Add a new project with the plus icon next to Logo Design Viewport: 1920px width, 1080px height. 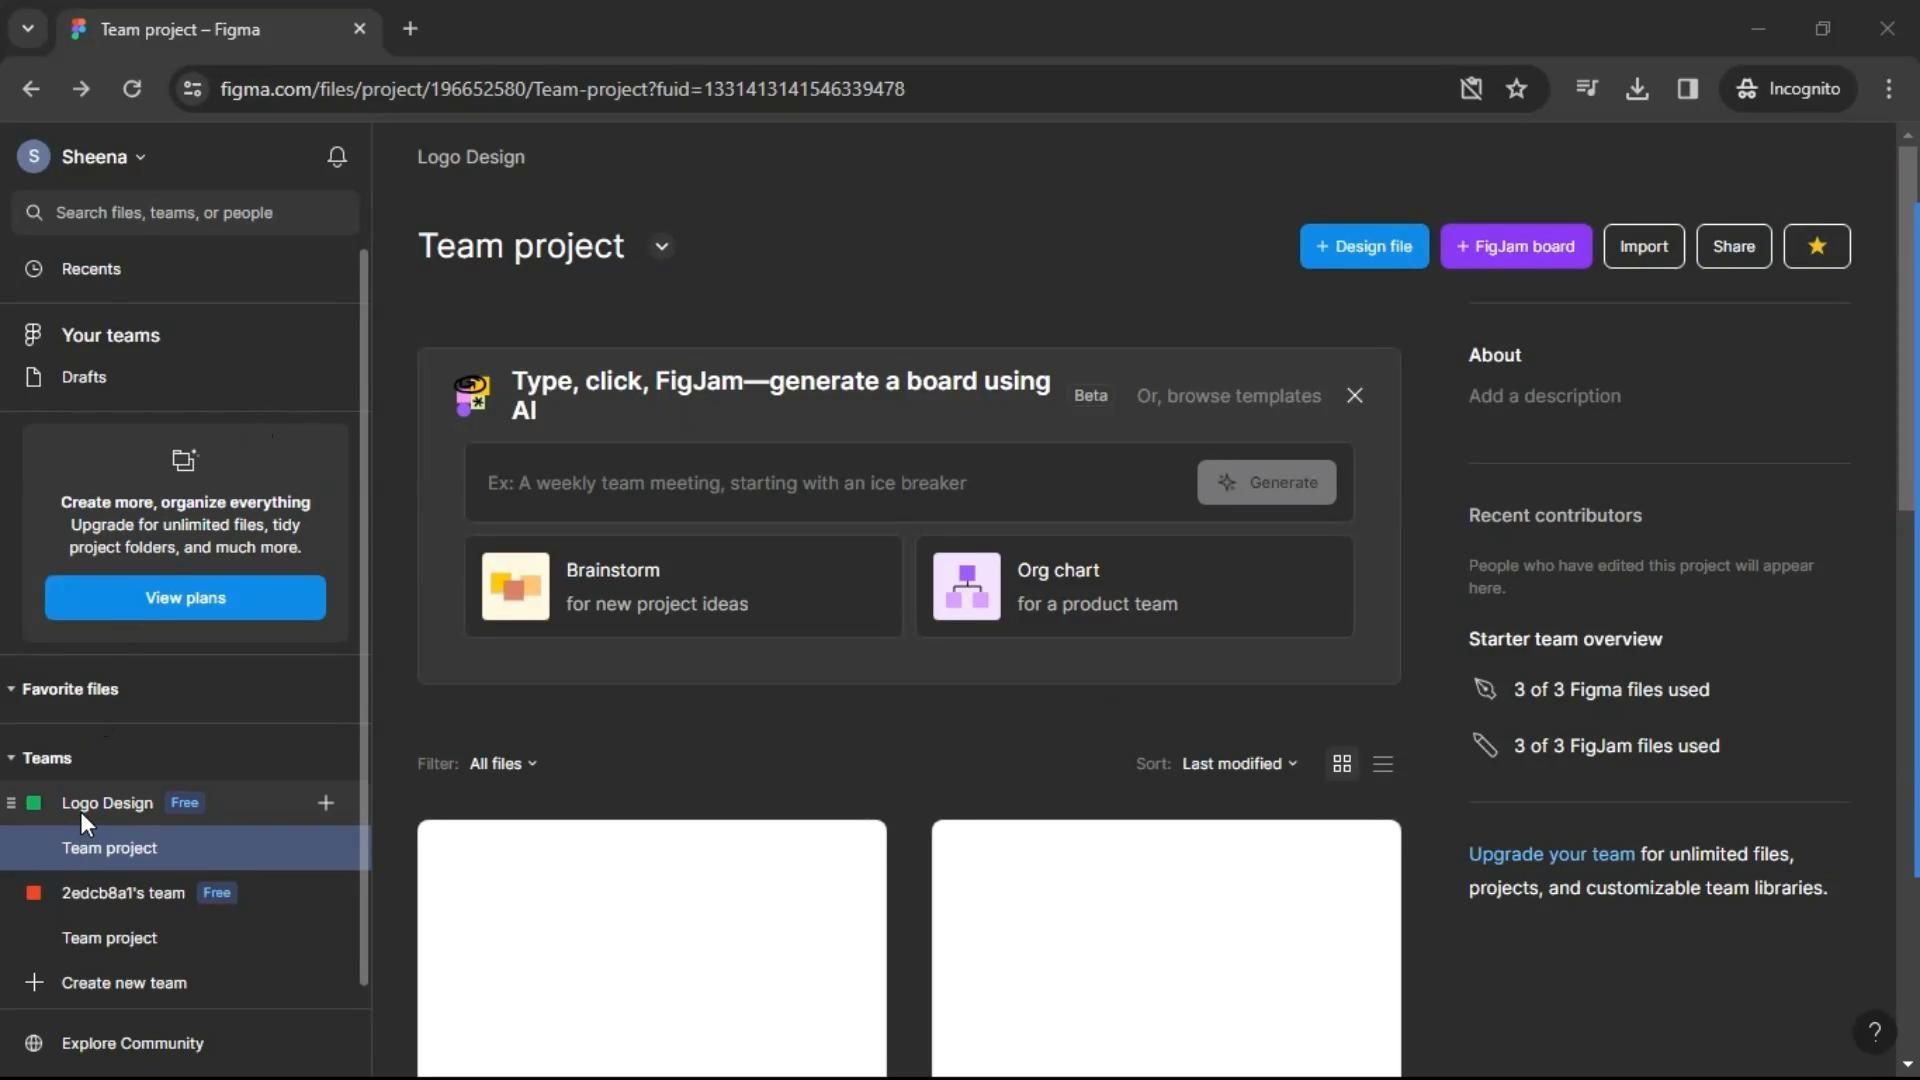pos(325,803)
